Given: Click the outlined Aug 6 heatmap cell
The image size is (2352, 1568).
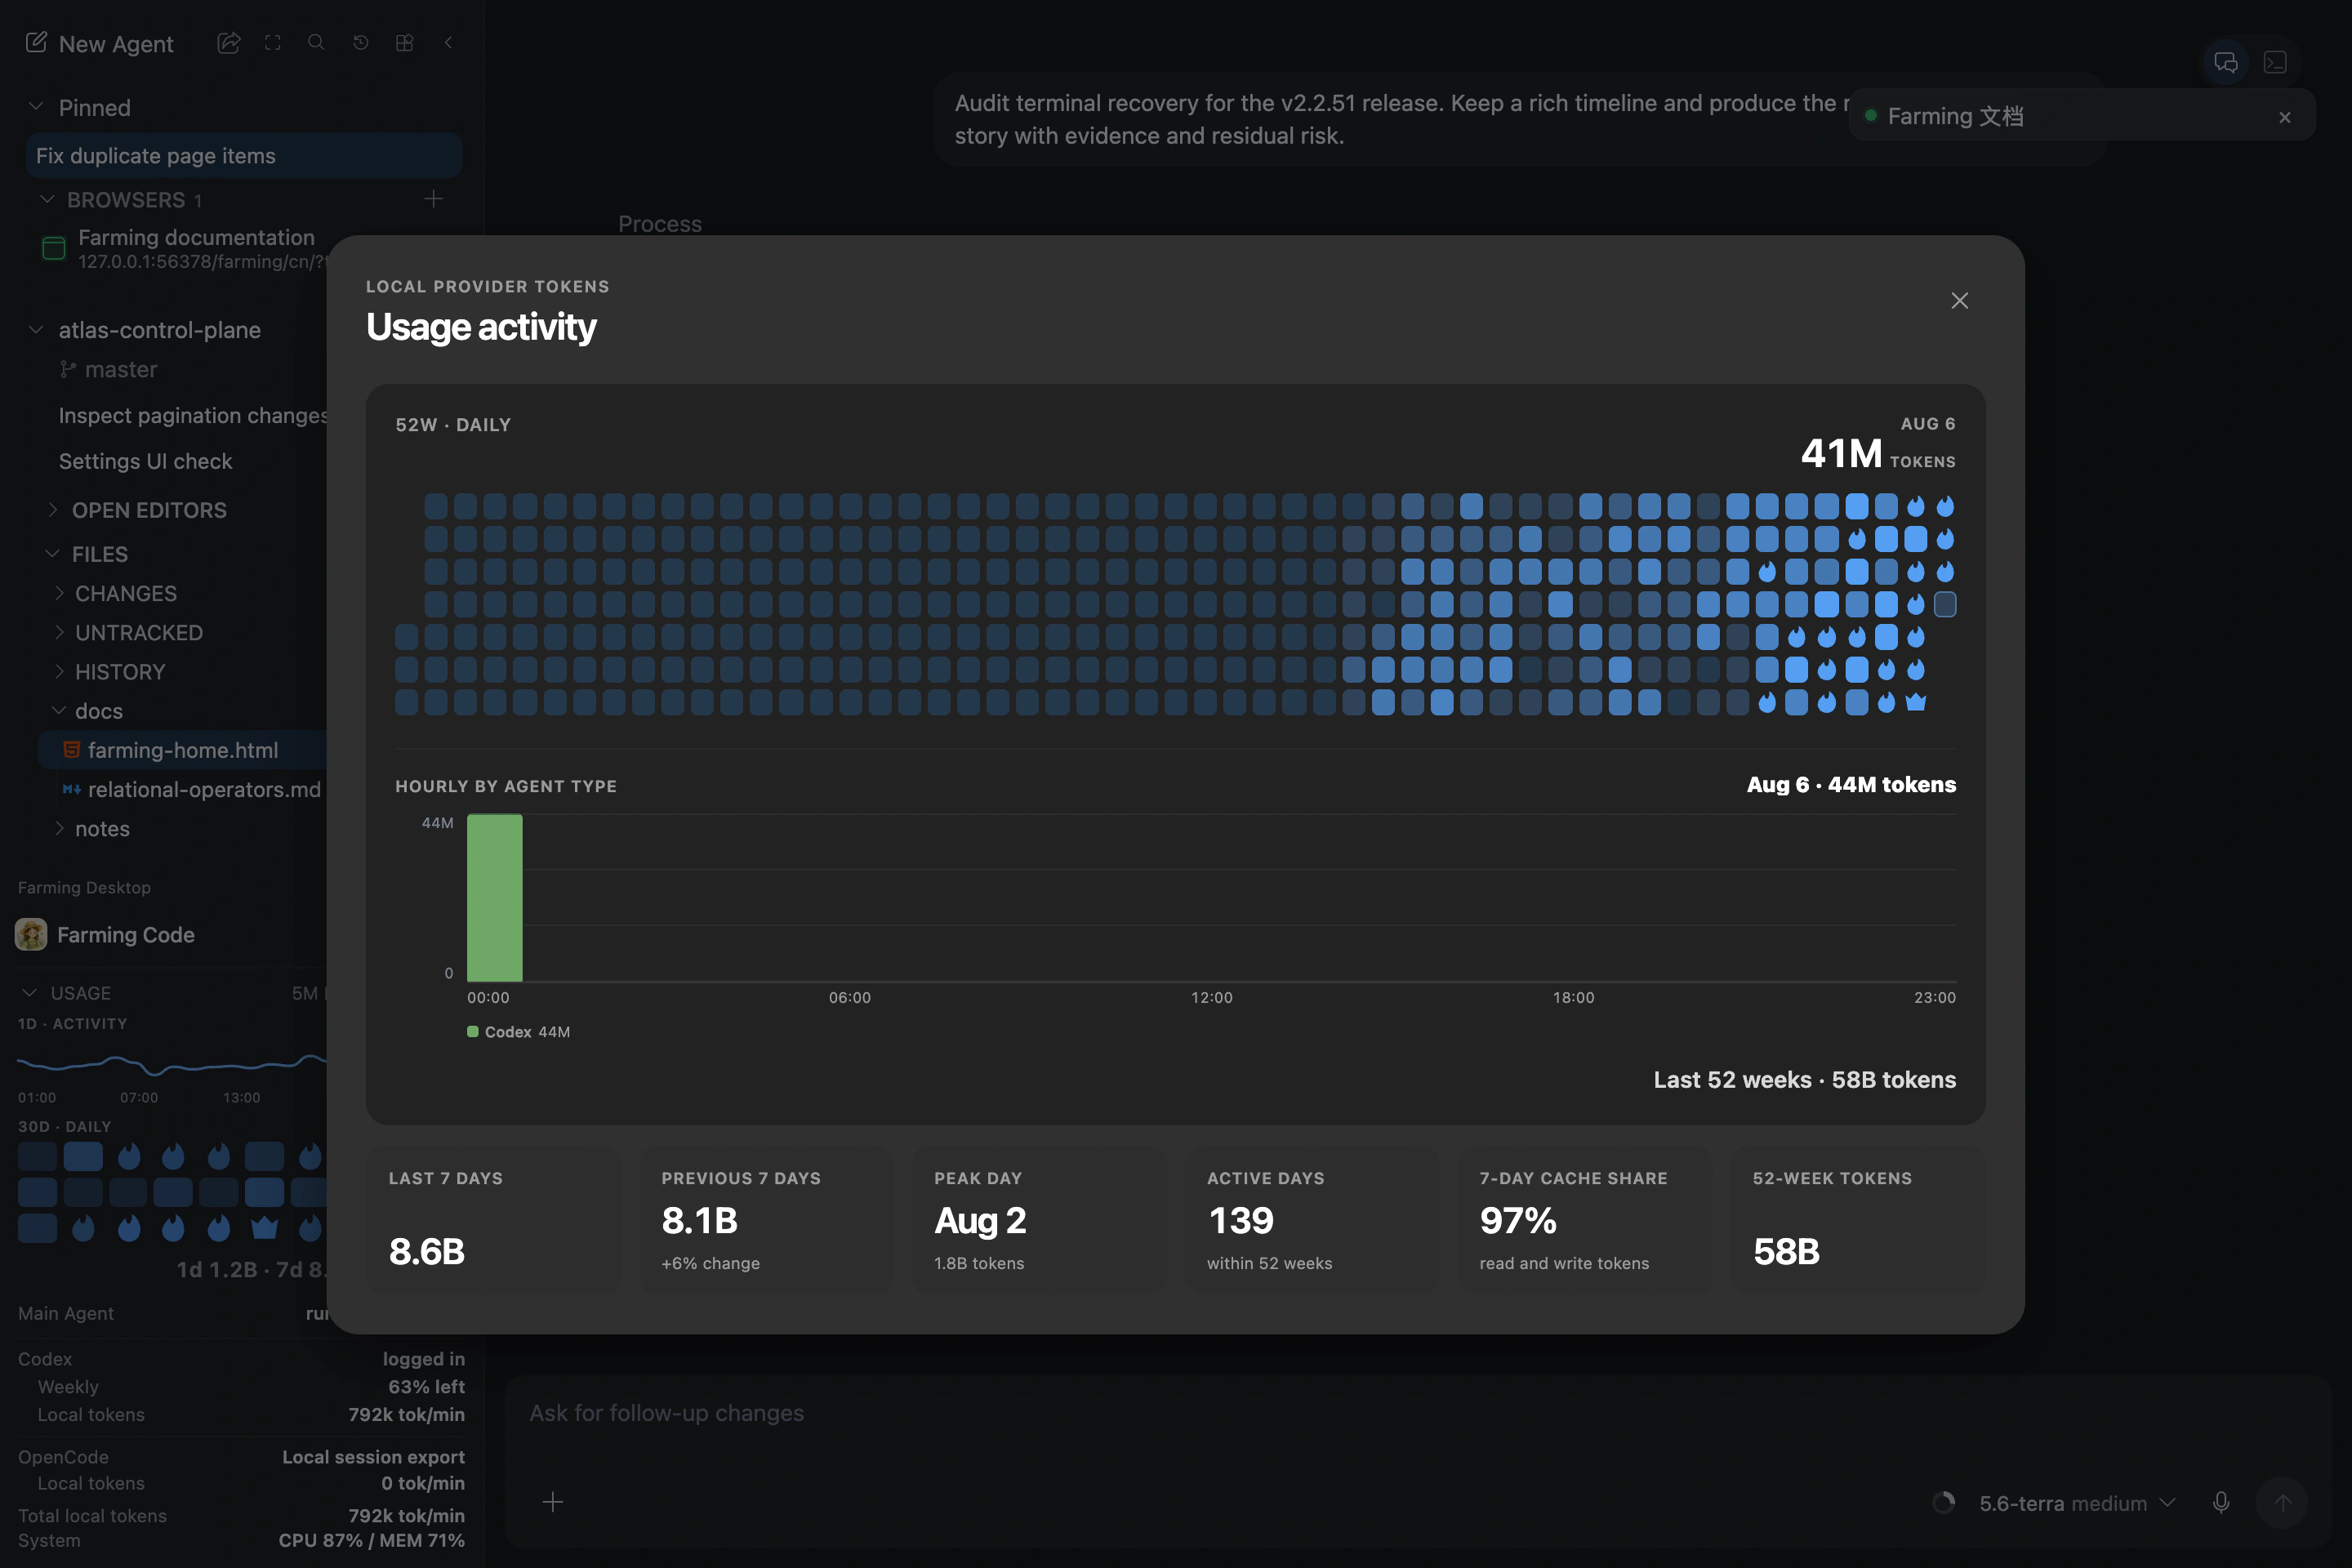Looking at the screenshot, I should [x=1945, y=604].
